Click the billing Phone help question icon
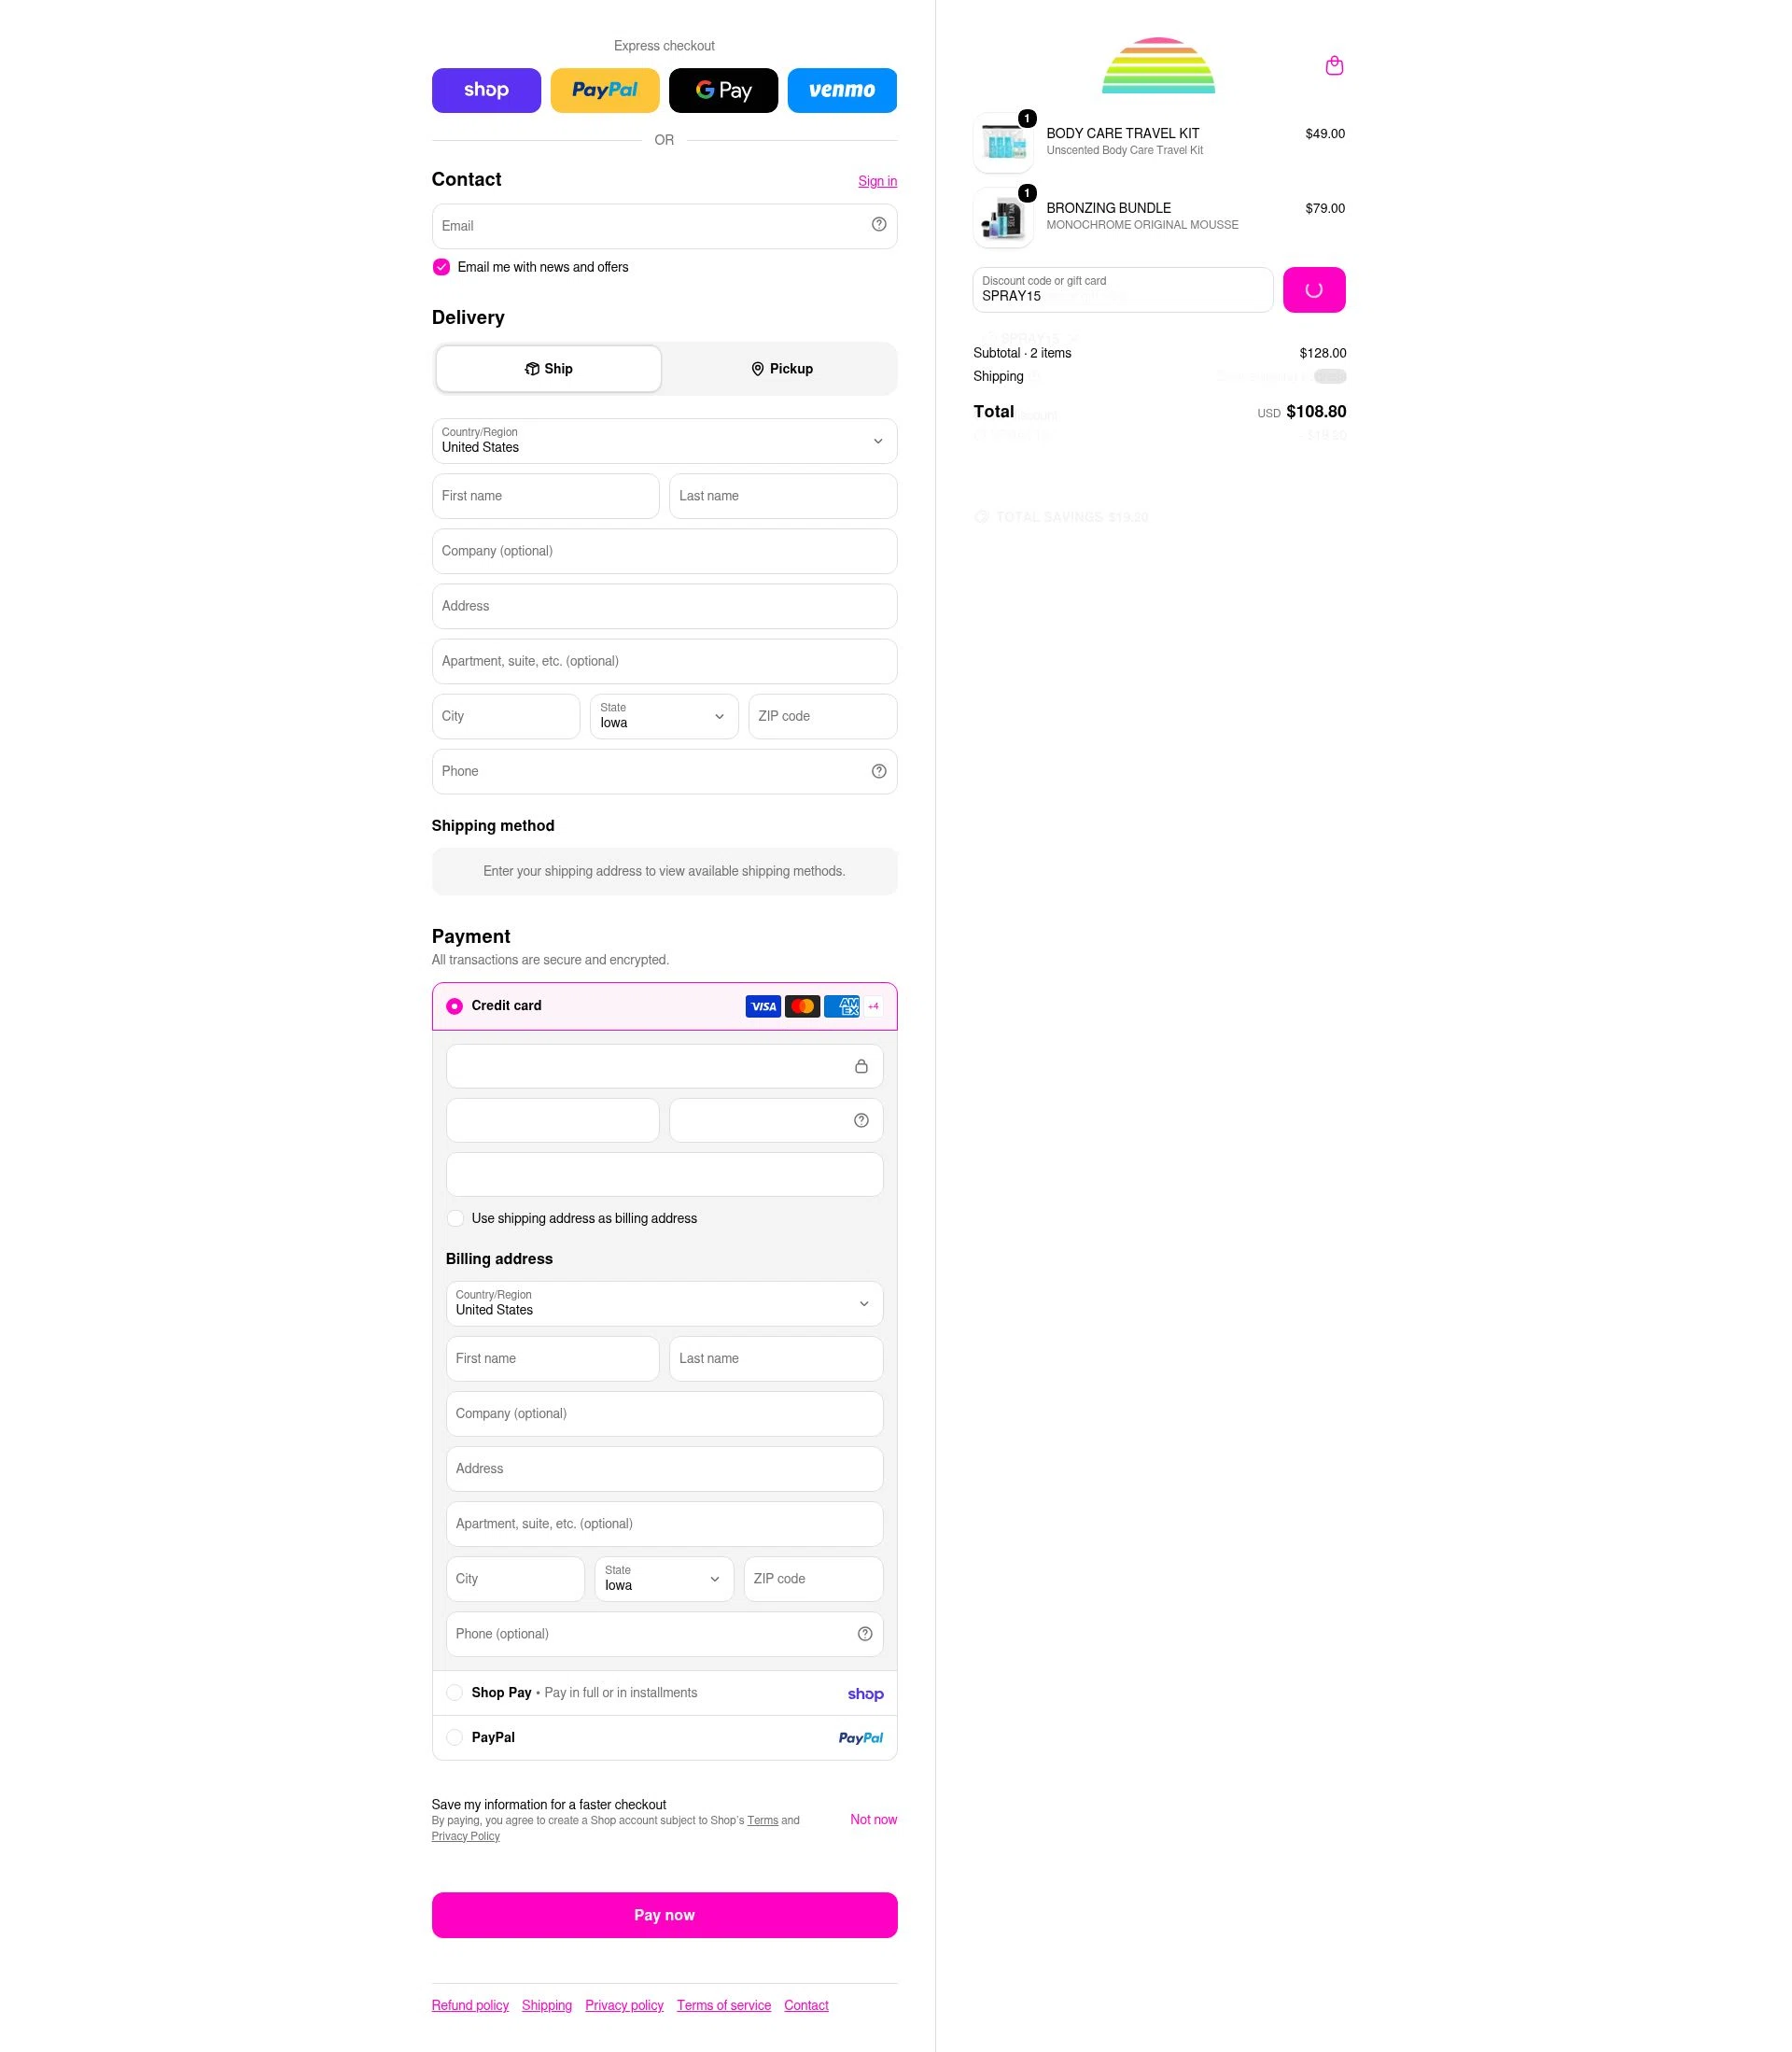 coord(865,1633)
